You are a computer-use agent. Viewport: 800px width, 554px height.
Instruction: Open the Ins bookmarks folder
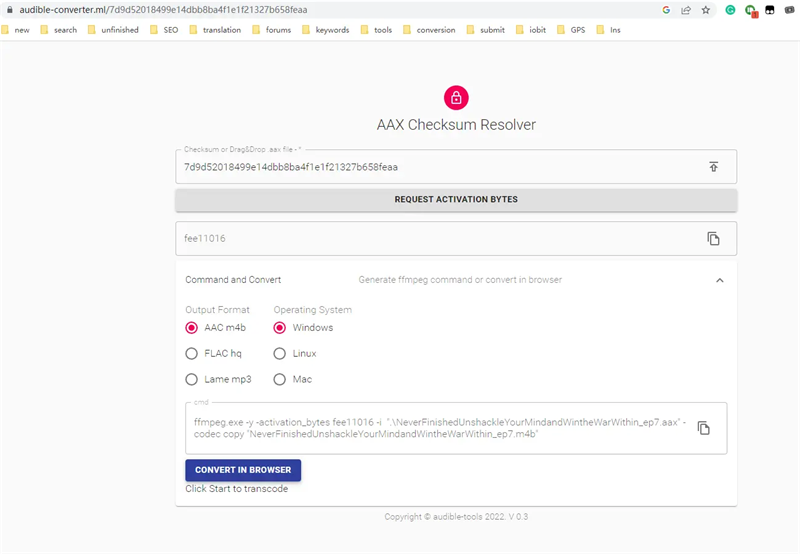[x=609, y=30]
